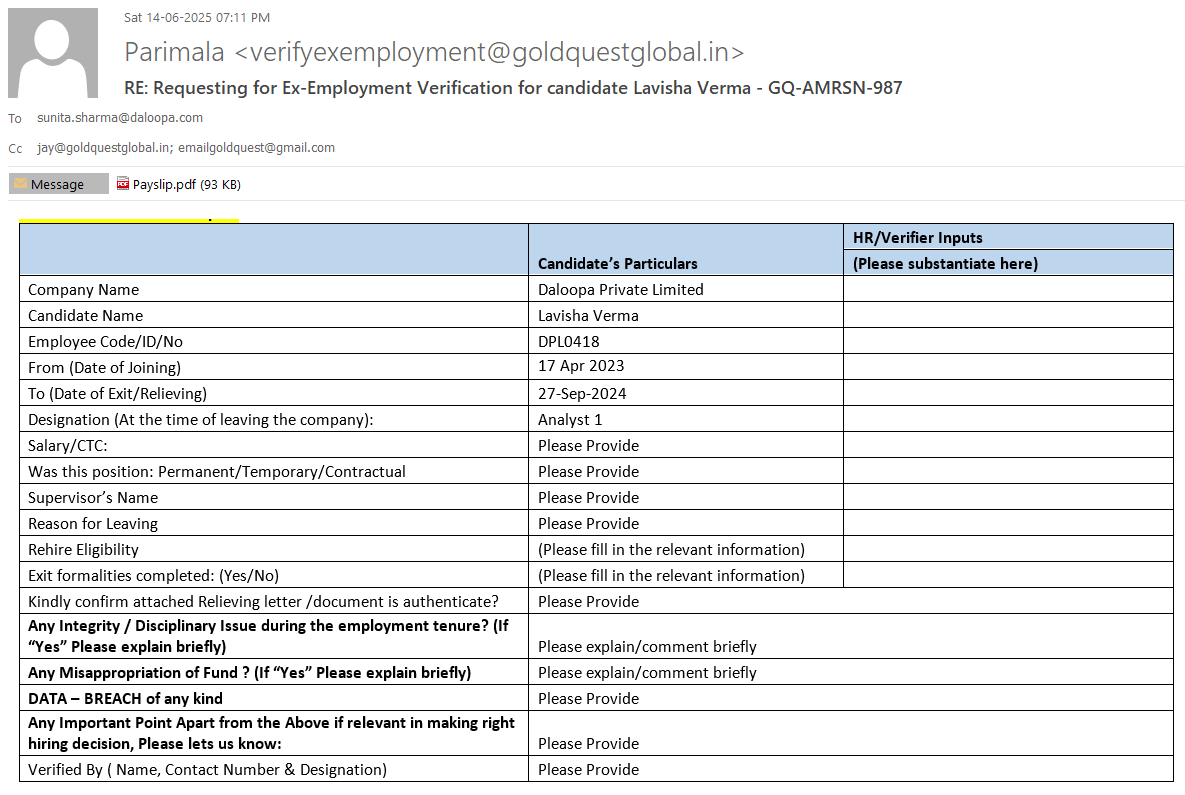Click the sender's profile avatar picture
The width and height of the screenshot is (1185, 795).
[x=53, y=53]
